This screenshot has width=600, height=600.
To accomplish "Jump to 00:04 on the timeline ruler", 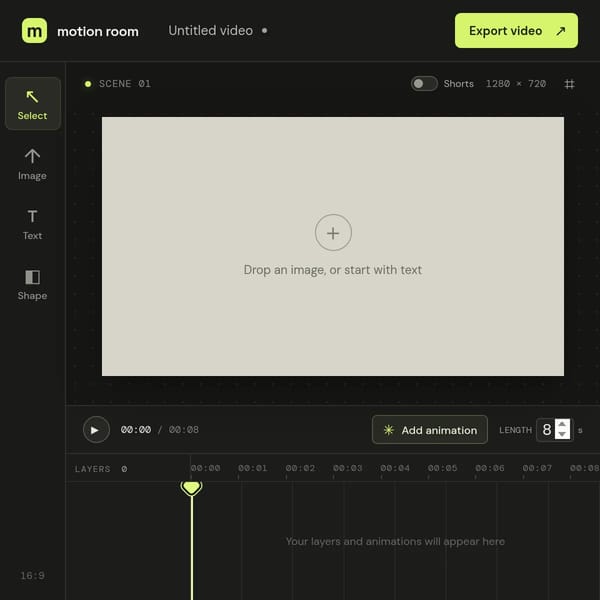I will 395,468.
